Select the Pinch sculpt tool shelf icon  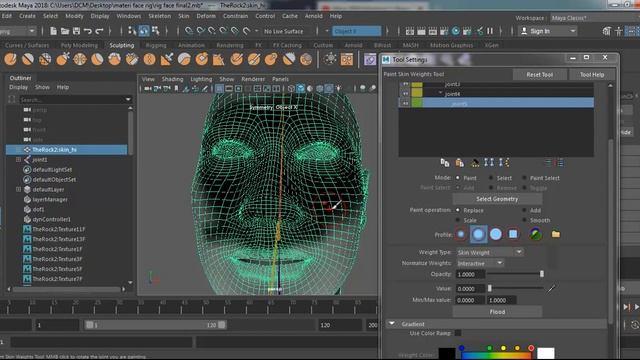(80, 60)
